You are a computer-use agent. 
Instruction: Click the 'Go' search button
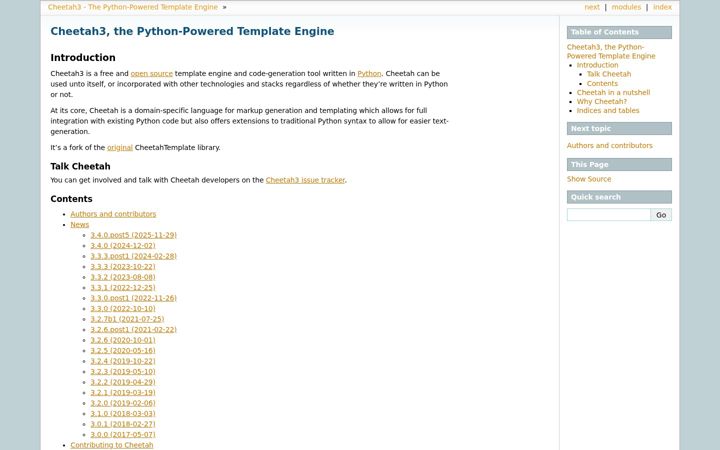pyautogui.click(x=661, y=215)
